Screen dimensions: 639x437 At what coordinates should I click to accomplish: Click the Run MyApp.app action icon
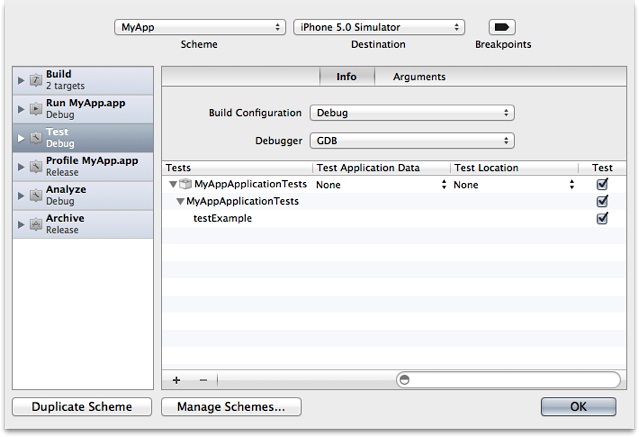(36, 109)
